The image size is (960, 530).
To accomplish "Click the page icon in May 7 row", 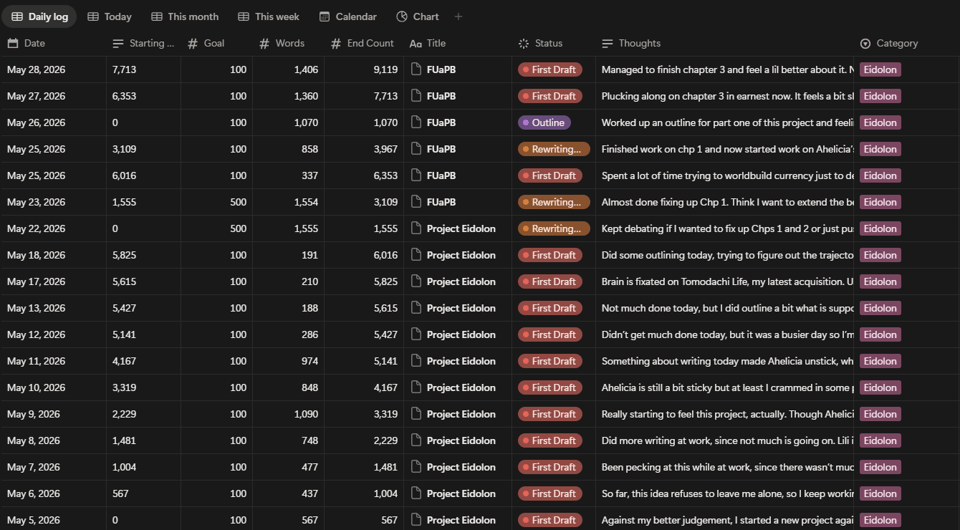I will [416, 467].
